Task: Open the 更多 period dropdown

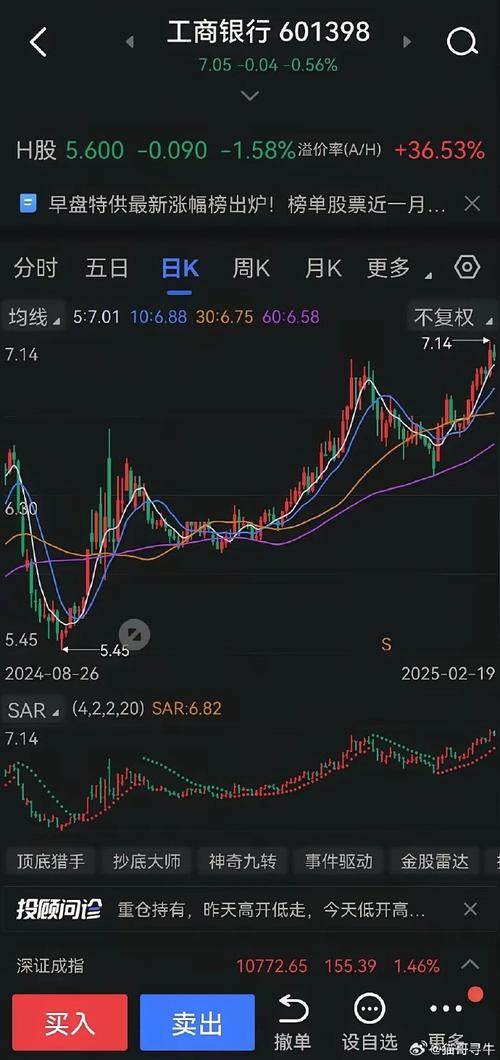Action: tap(399, 268)
